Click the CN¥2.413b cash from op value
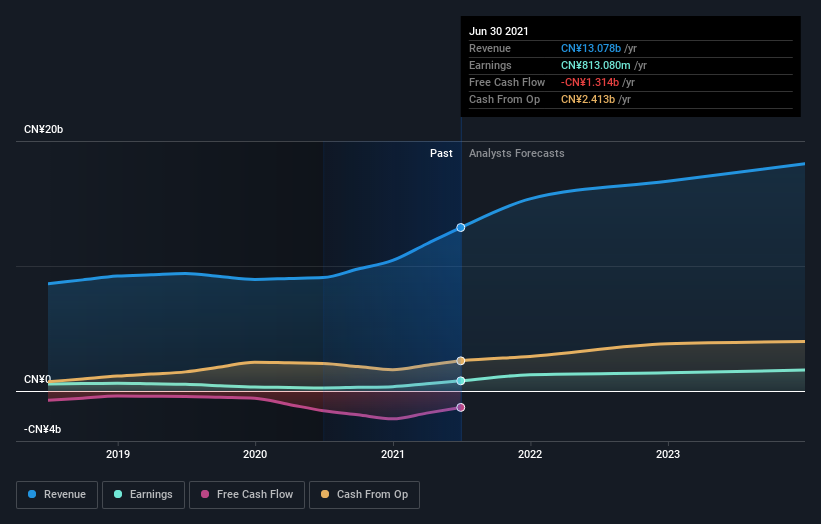Screen dimensions: 821x524 point(588,99)
